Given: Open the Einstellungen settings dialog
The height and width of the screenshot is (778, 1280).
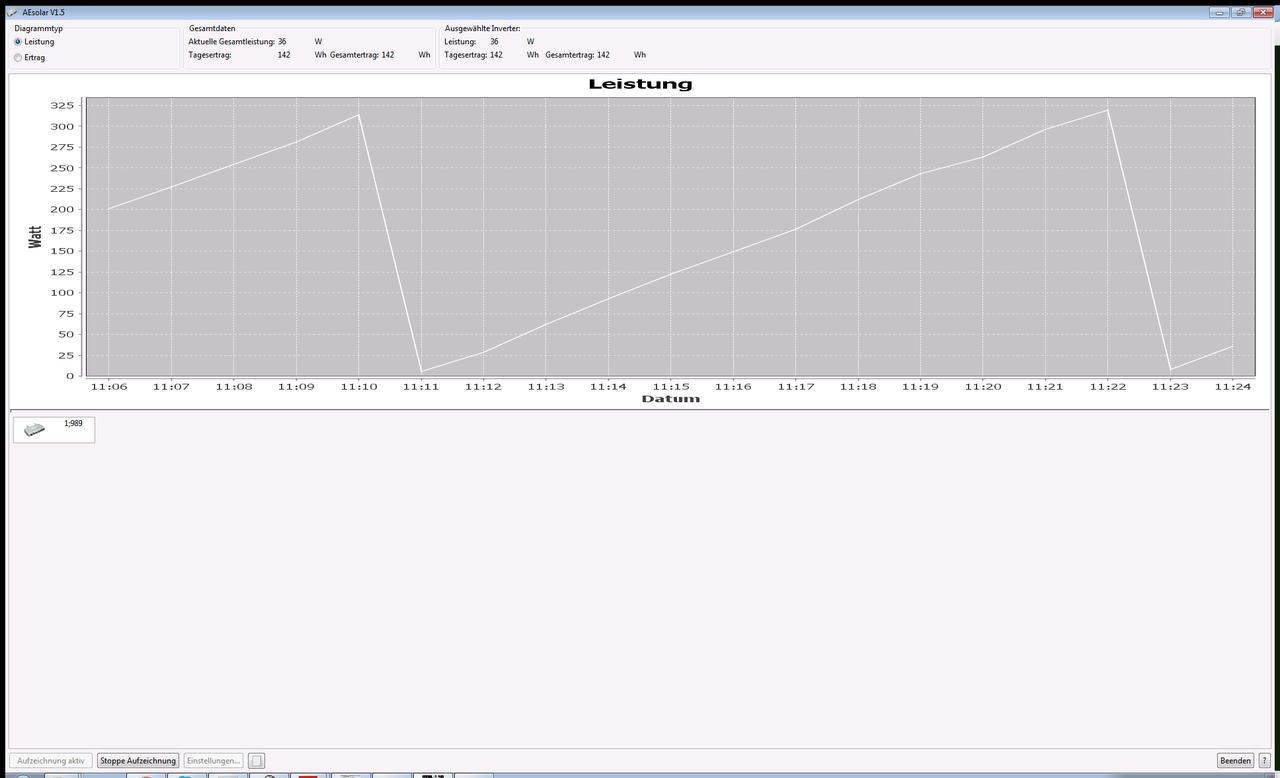Looking at the screenshot, I should [x=213, y=761].
